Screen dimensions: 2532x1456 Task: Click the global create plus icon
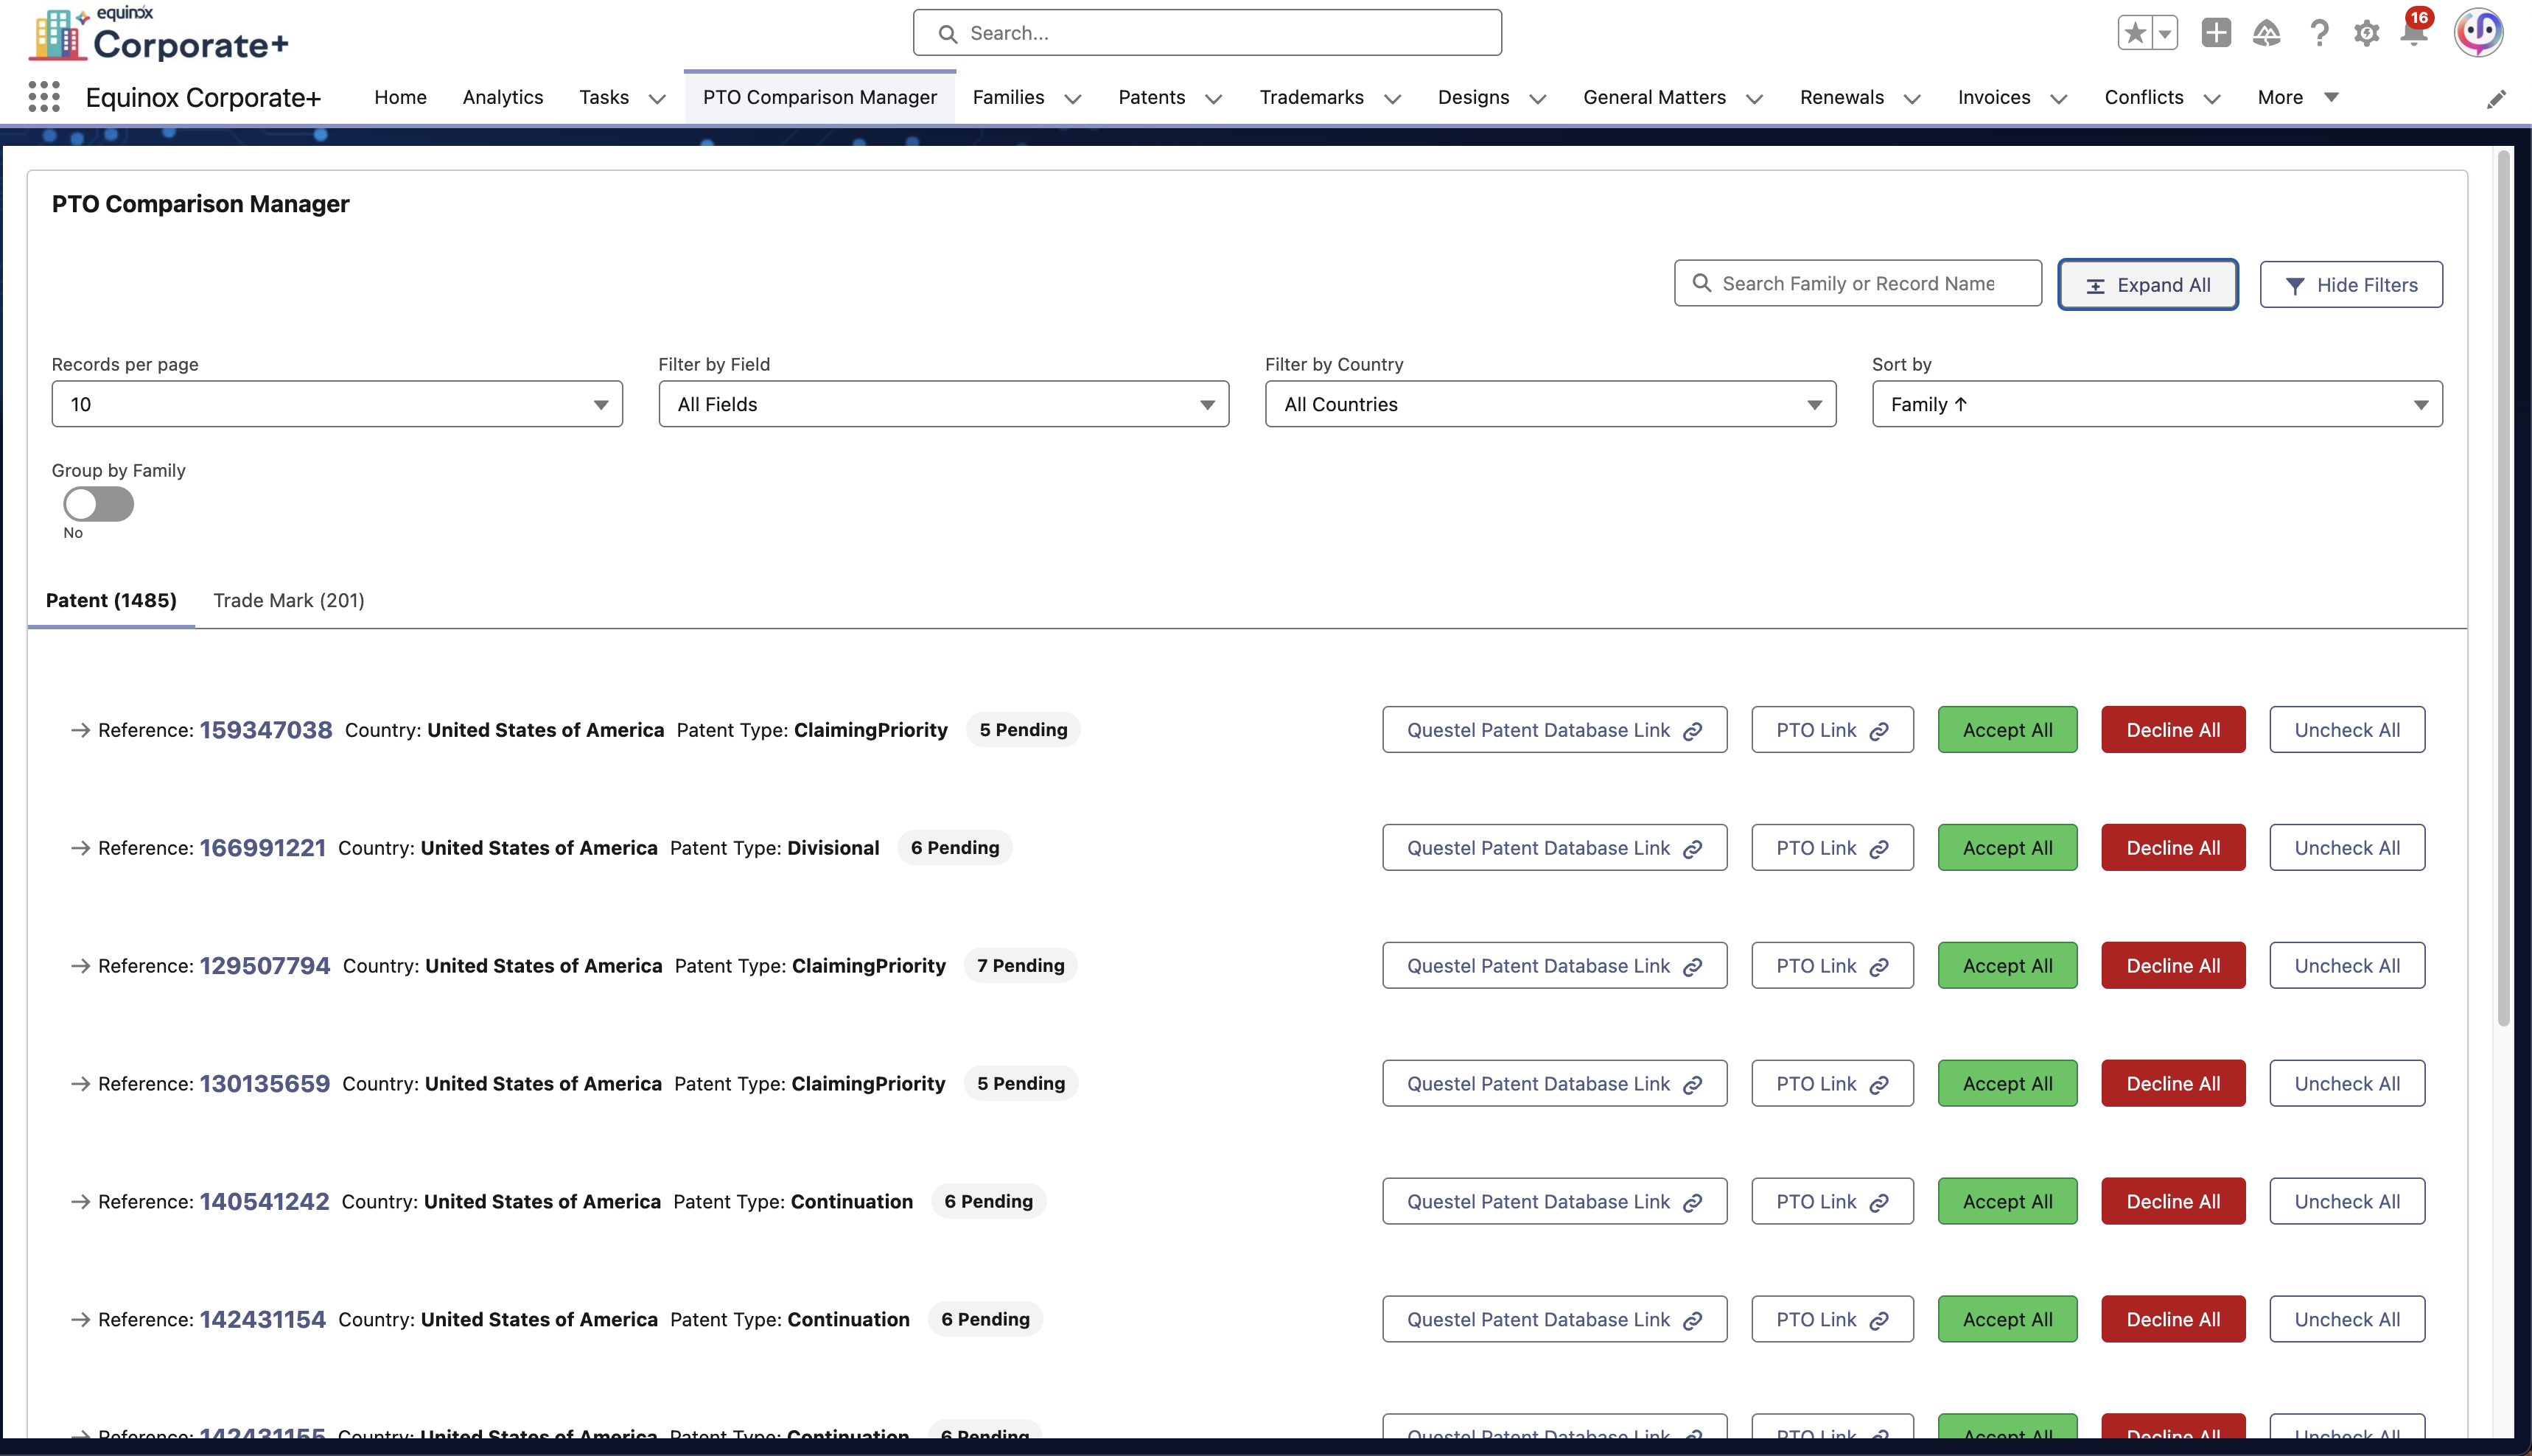[x=2216, y=33]
